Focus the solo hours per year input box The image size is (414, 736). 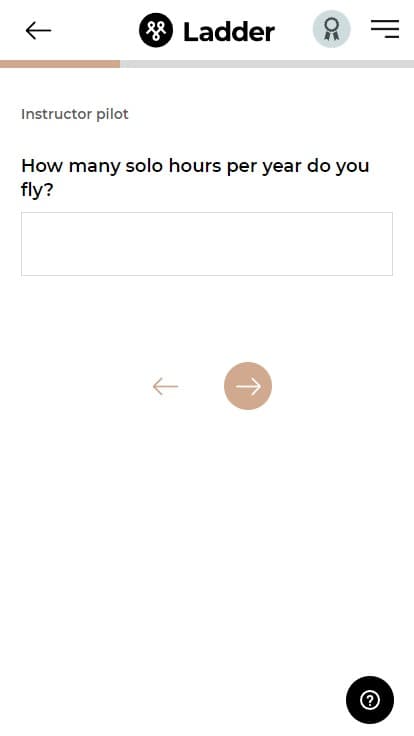click(x=207, y=244)
